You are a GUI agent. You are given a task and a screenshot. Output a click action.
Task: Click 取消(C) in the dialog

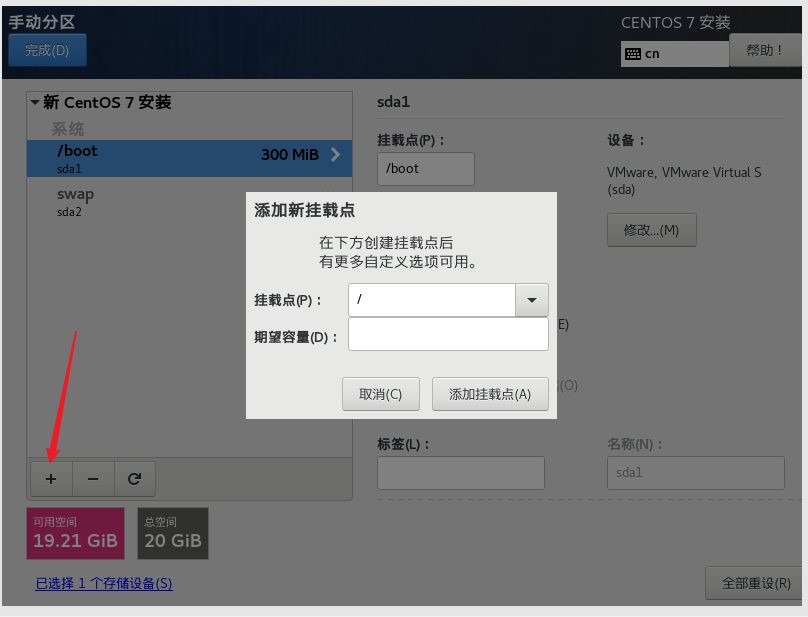pyautogui.click(x=381, y=394)
